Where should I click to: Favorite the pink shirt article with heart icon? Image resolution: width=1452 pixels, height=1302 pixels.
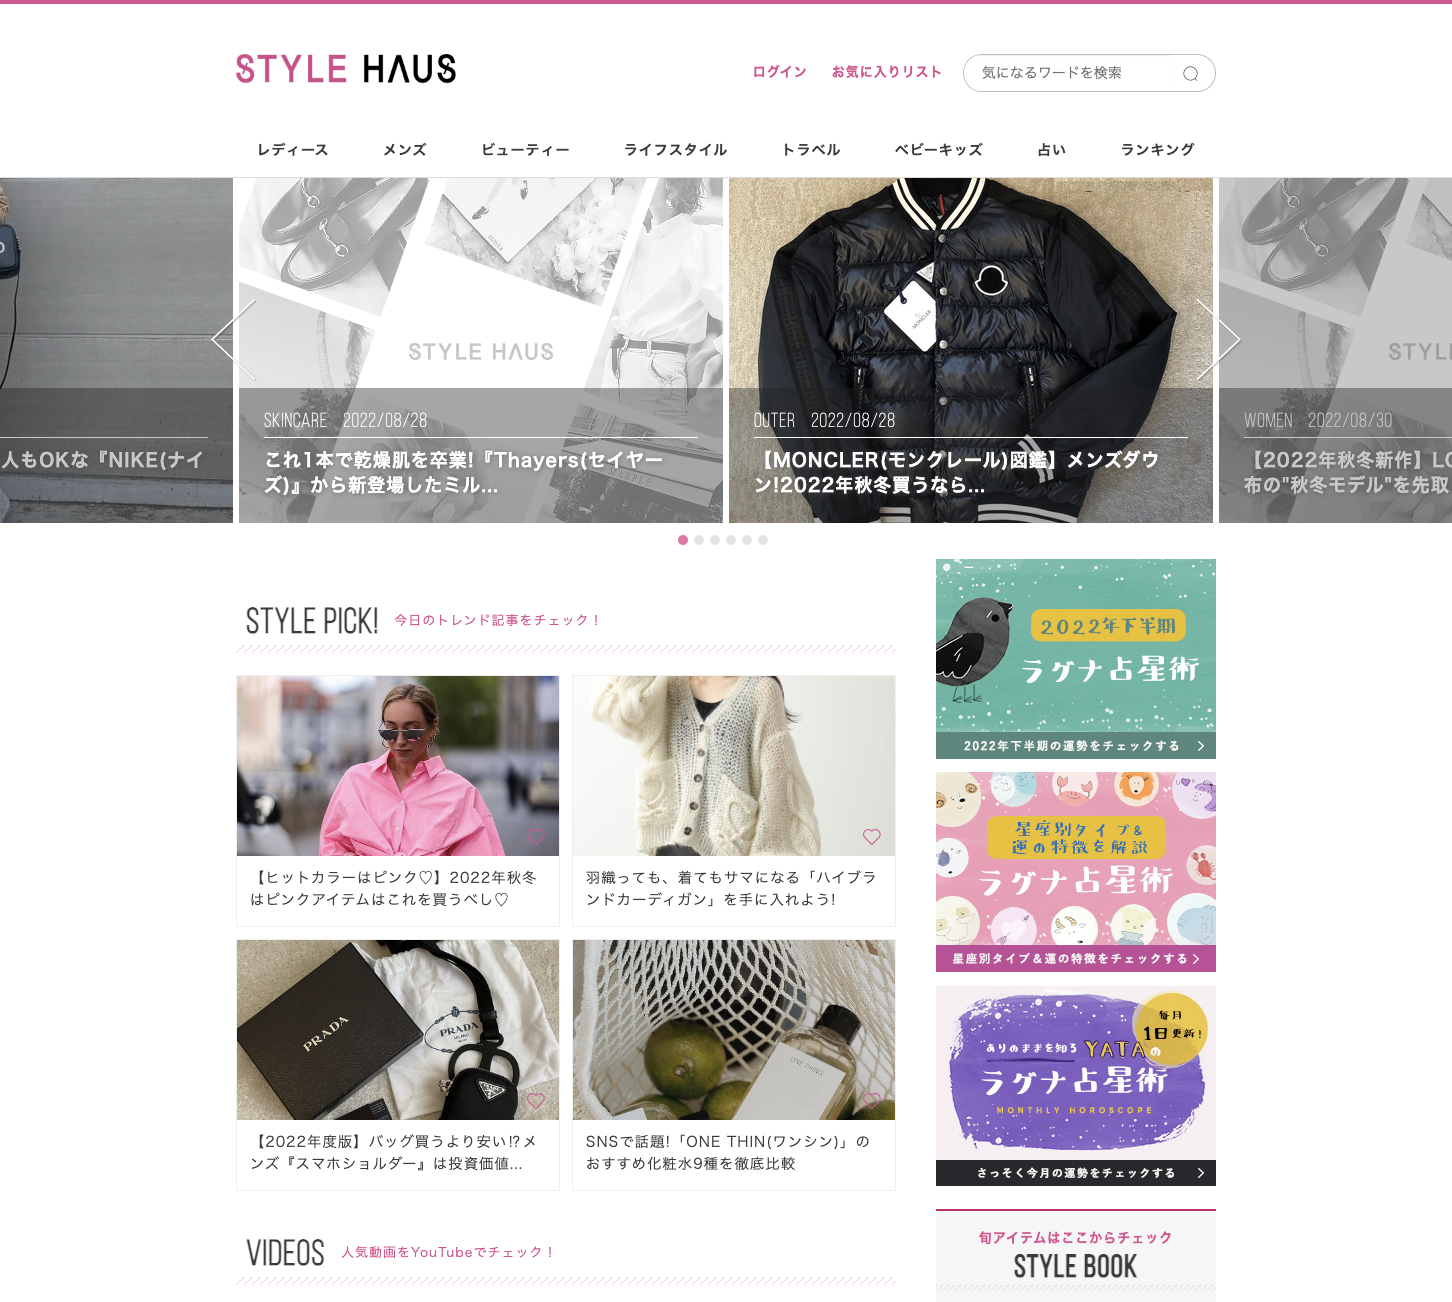[x=536, y=837]
